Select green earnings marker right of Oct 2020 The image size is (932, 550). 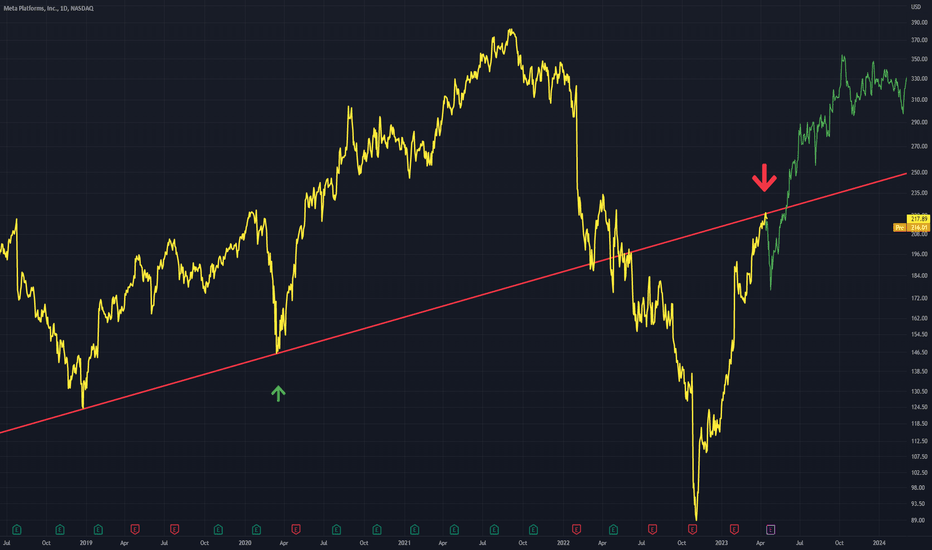point(377,529)
